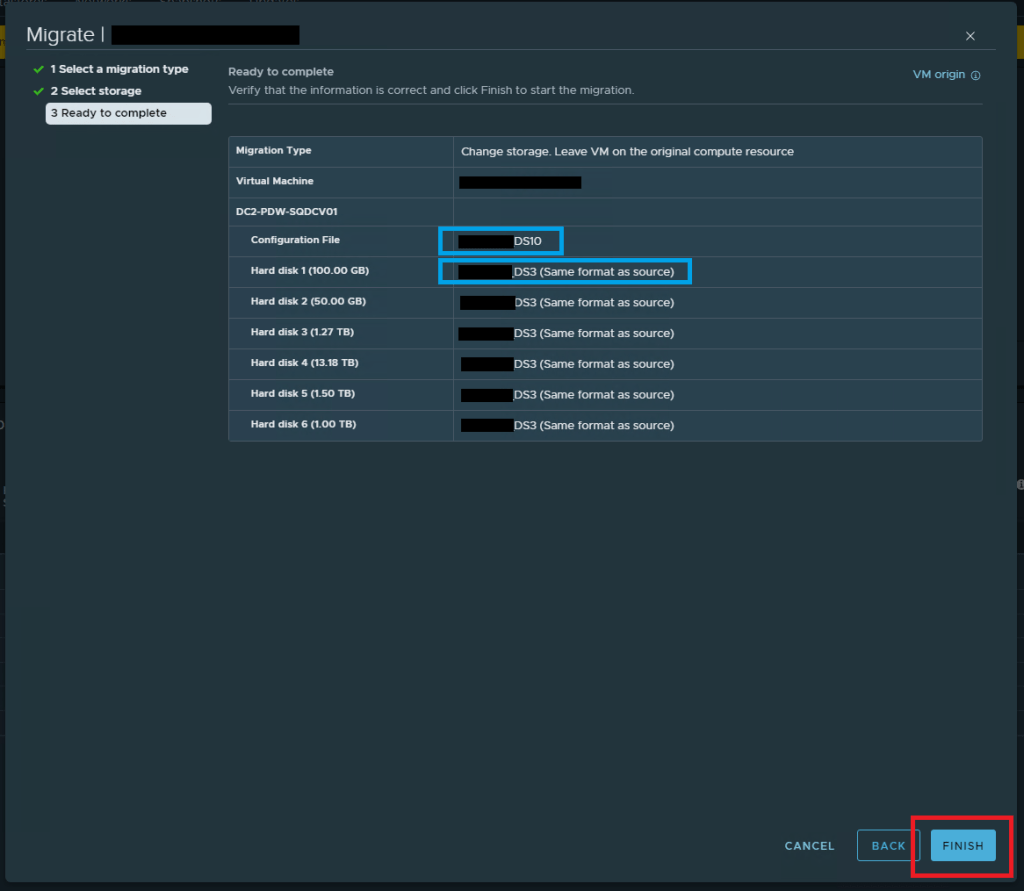The image size is (1024, 891).
Task: Select the Hard disk 3 (1.27 TB) row
Action: (x=300, y=333)
